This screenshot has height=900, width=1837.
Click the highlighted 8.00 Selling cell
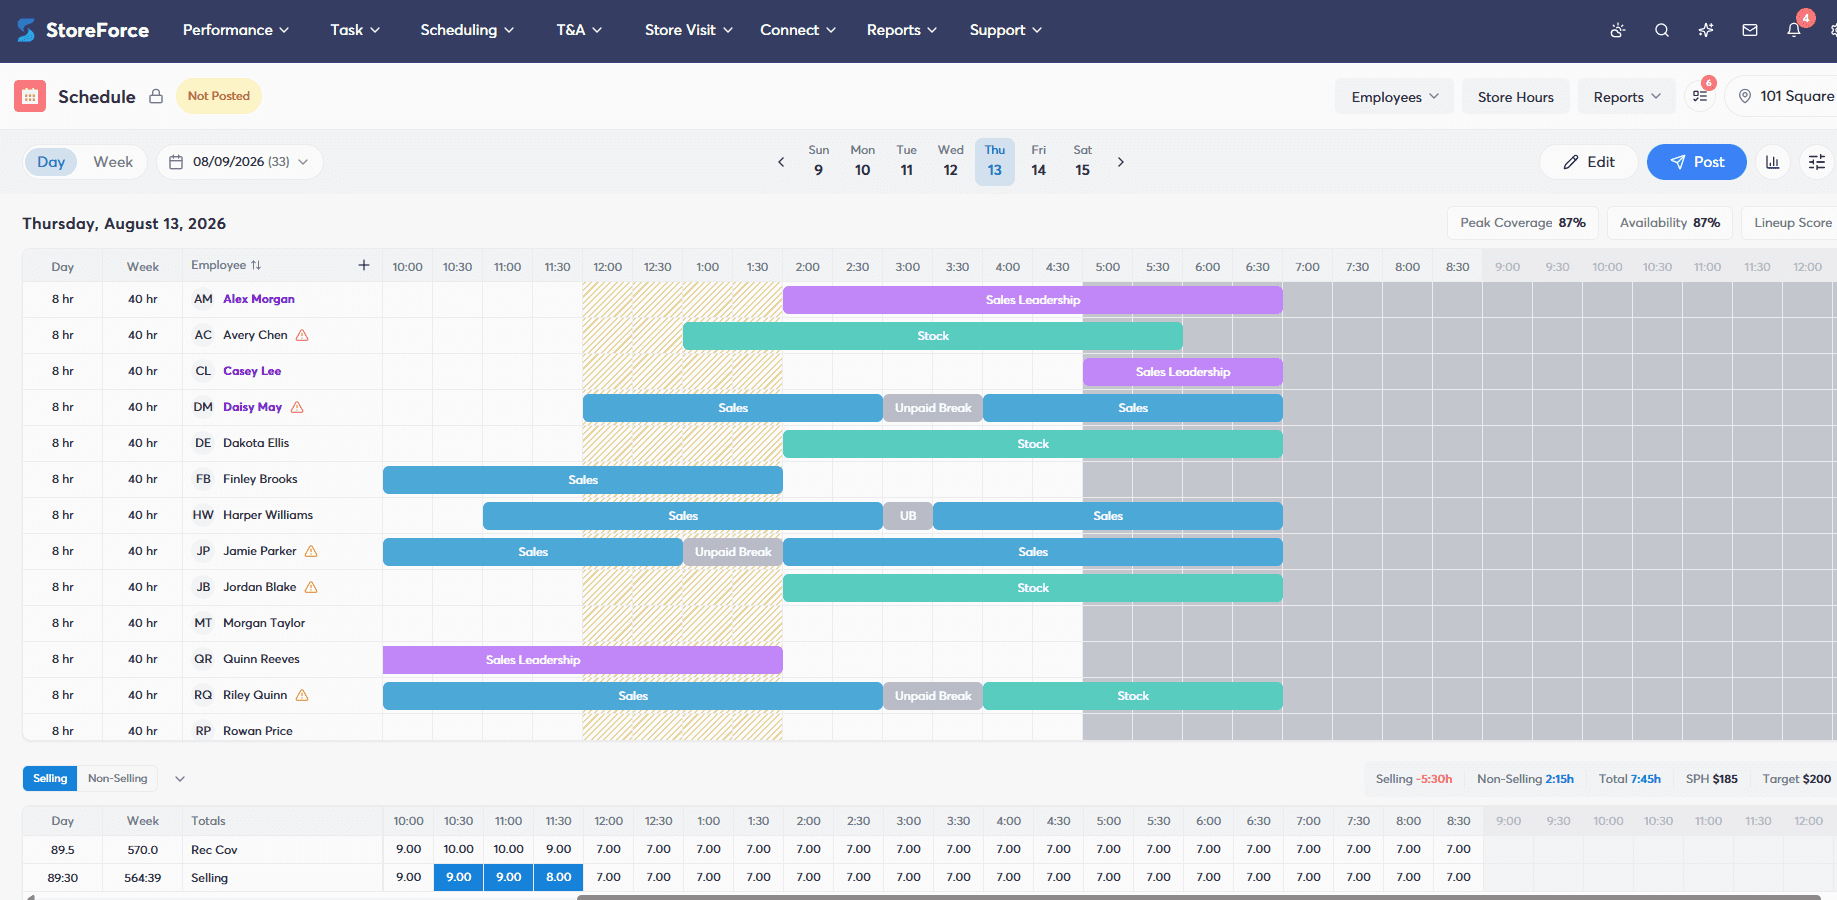[559, 877]
